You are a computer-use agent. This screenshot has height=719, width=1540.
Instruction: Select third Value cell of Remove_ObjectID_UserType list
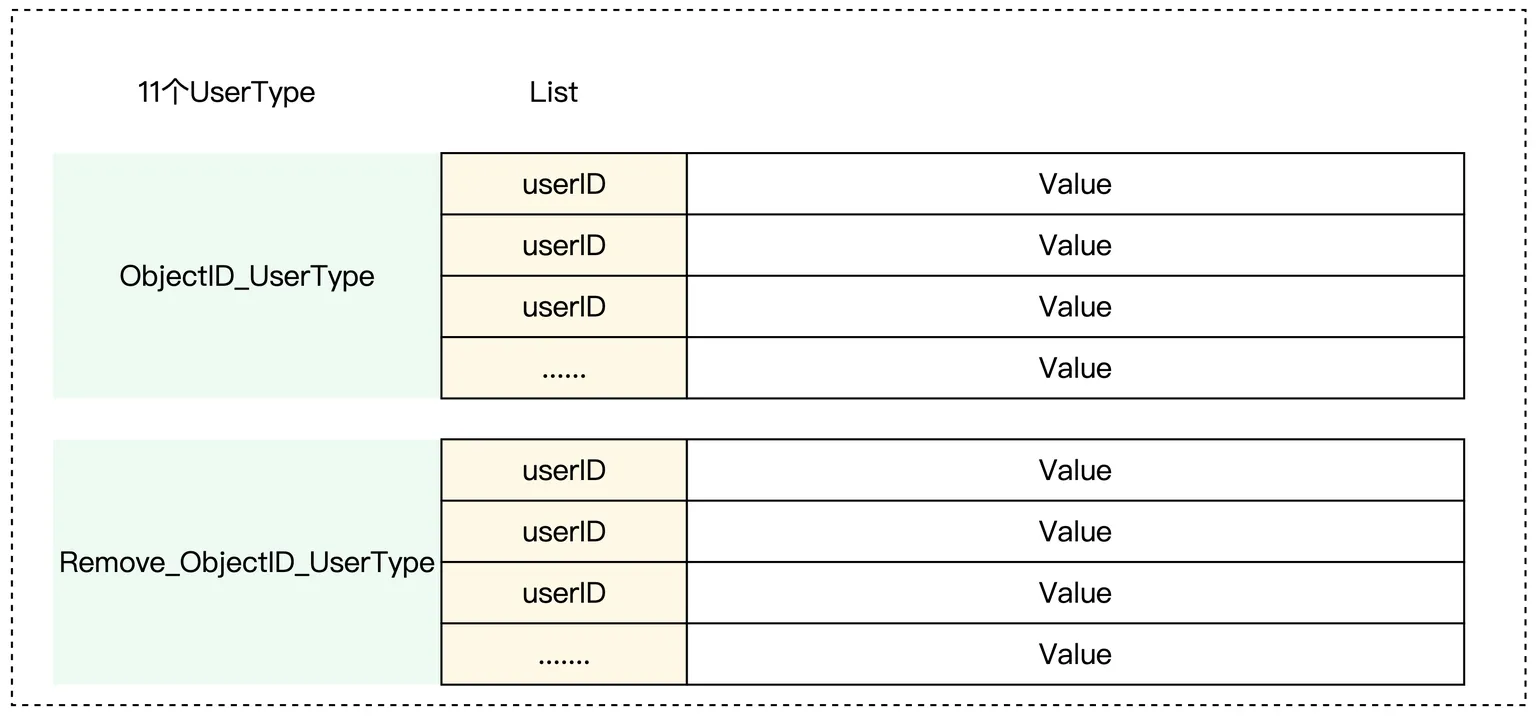1075,593
